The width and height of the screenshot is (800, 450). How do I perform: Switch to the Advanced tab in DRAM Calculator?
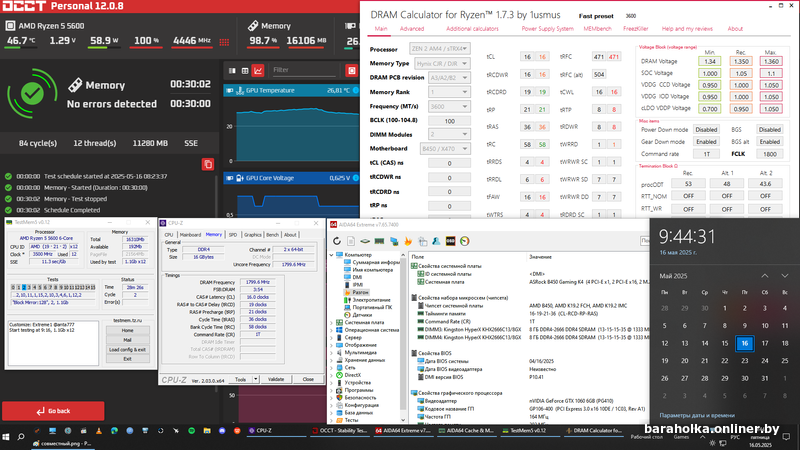[412, 29]
